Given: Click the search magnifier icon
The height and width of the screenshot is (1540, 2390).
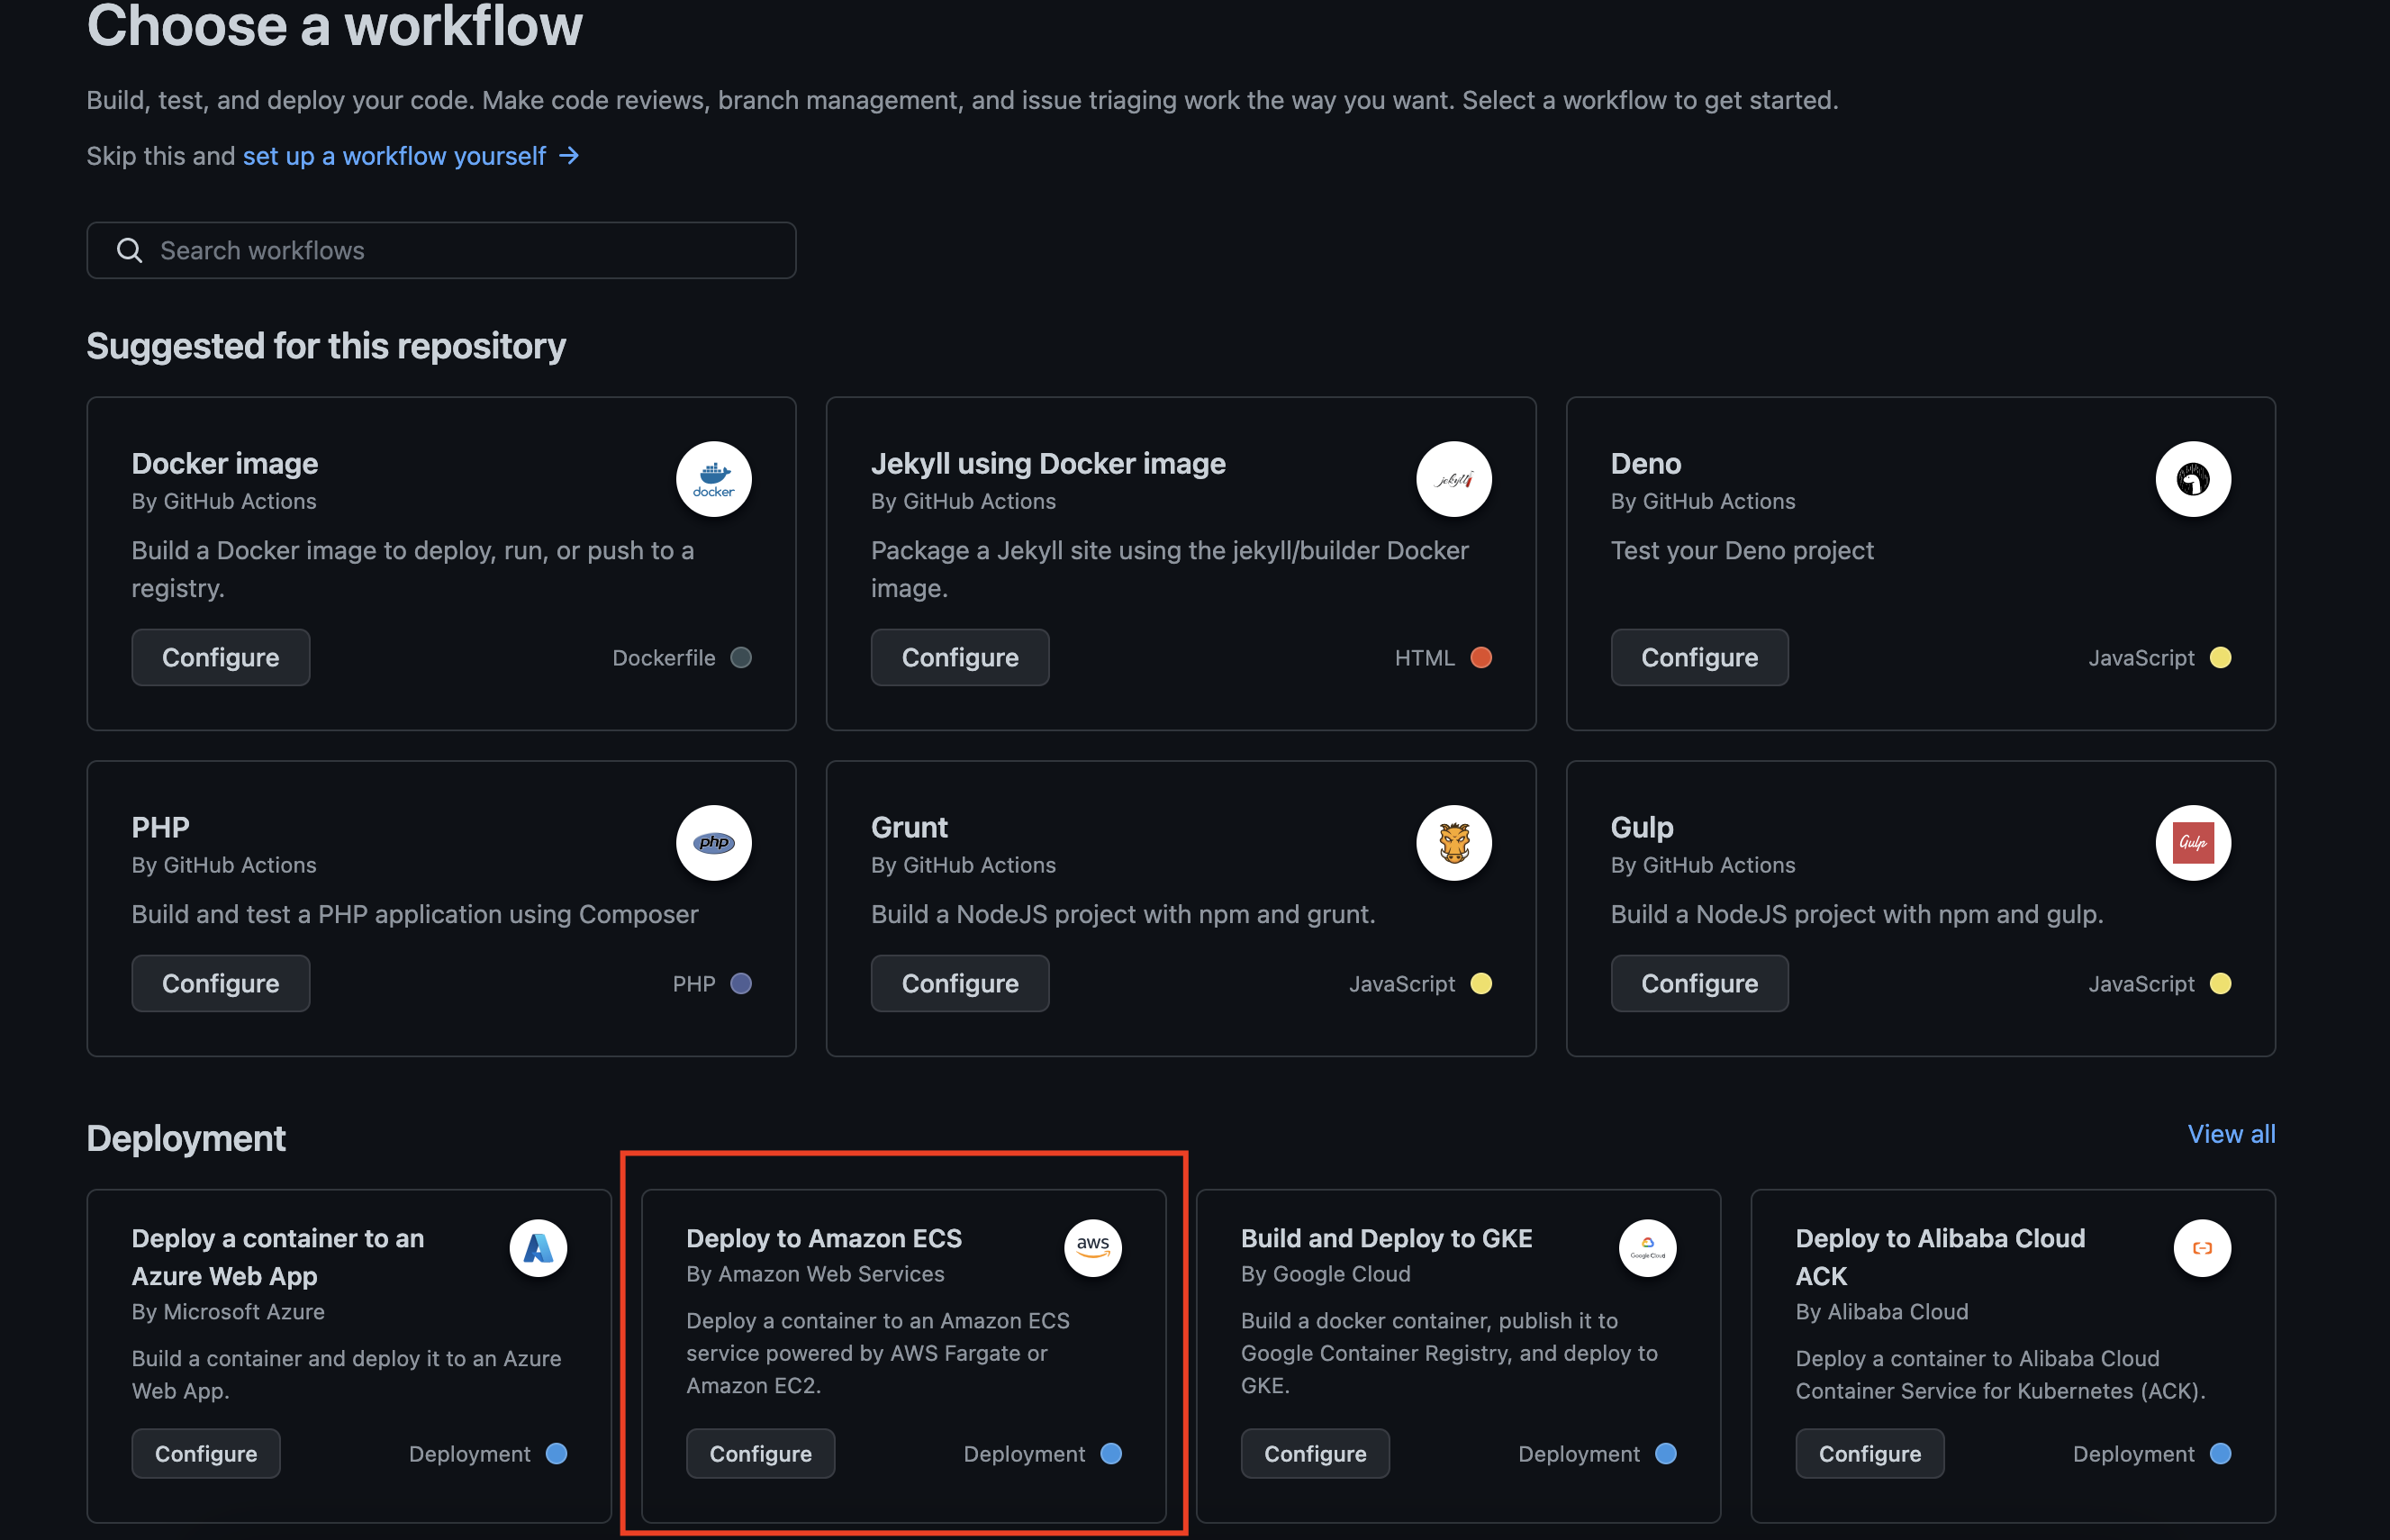Looking at the screenshot, I should tap(130, 250).
